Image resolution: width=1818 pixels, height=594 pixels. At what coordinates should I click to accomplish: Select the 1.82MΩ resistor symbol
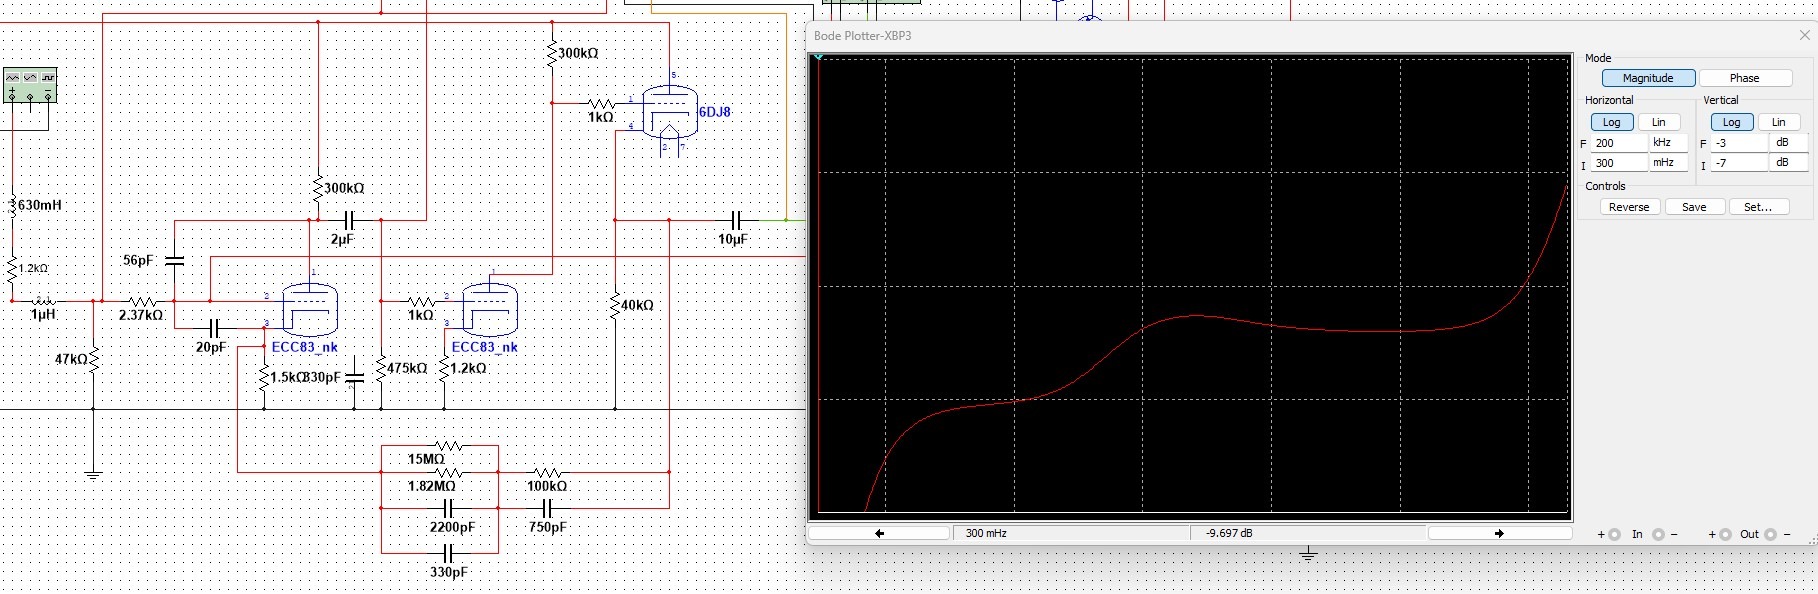pos(448,472)
